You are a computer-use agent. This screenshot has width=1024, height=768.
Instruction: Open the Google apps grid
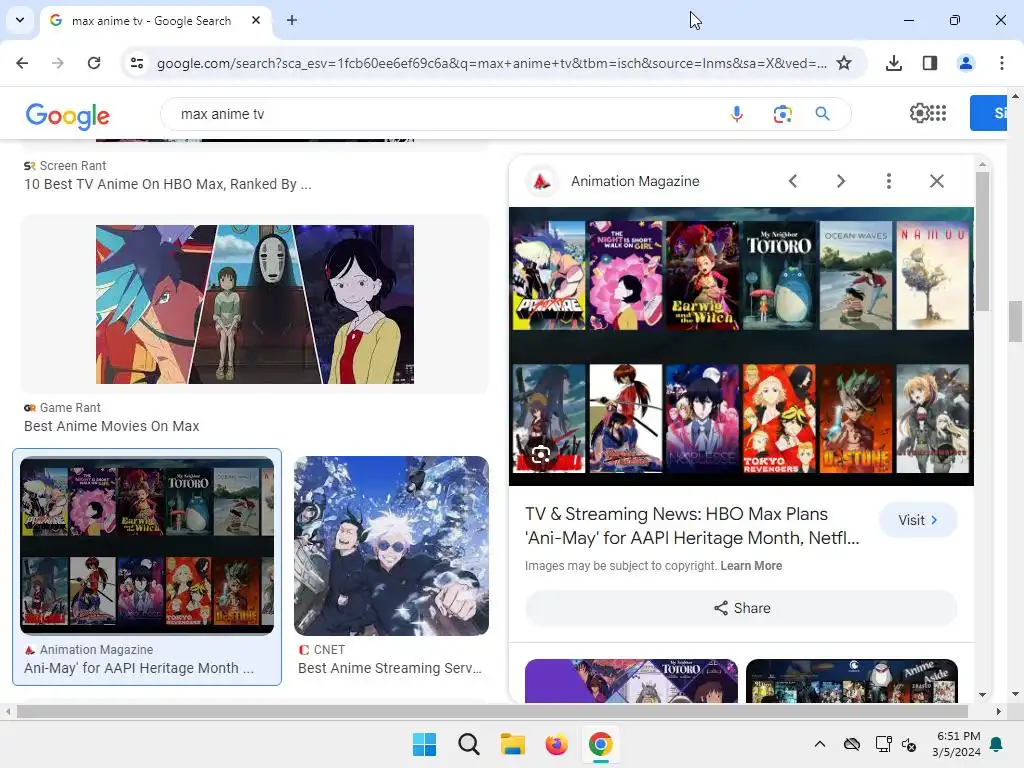(x=938, y=113)
